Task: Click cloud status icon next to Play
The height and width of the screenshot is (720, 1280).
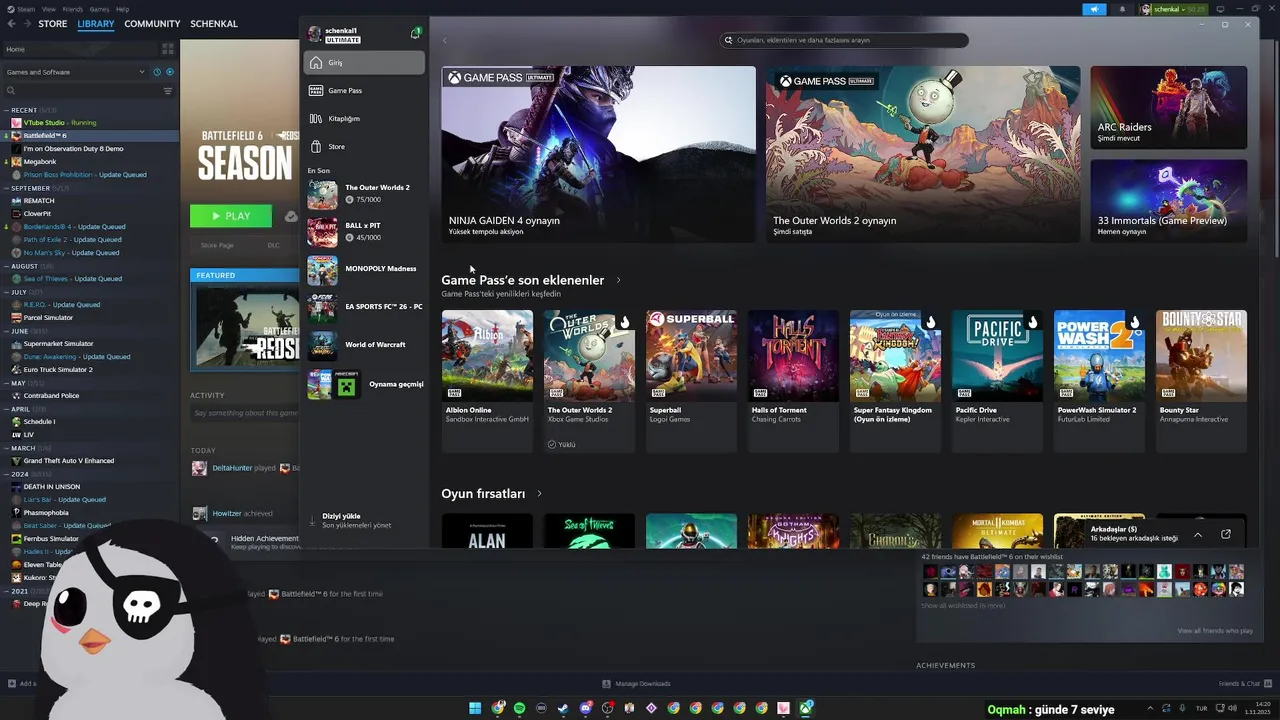Action: point(291,216)
